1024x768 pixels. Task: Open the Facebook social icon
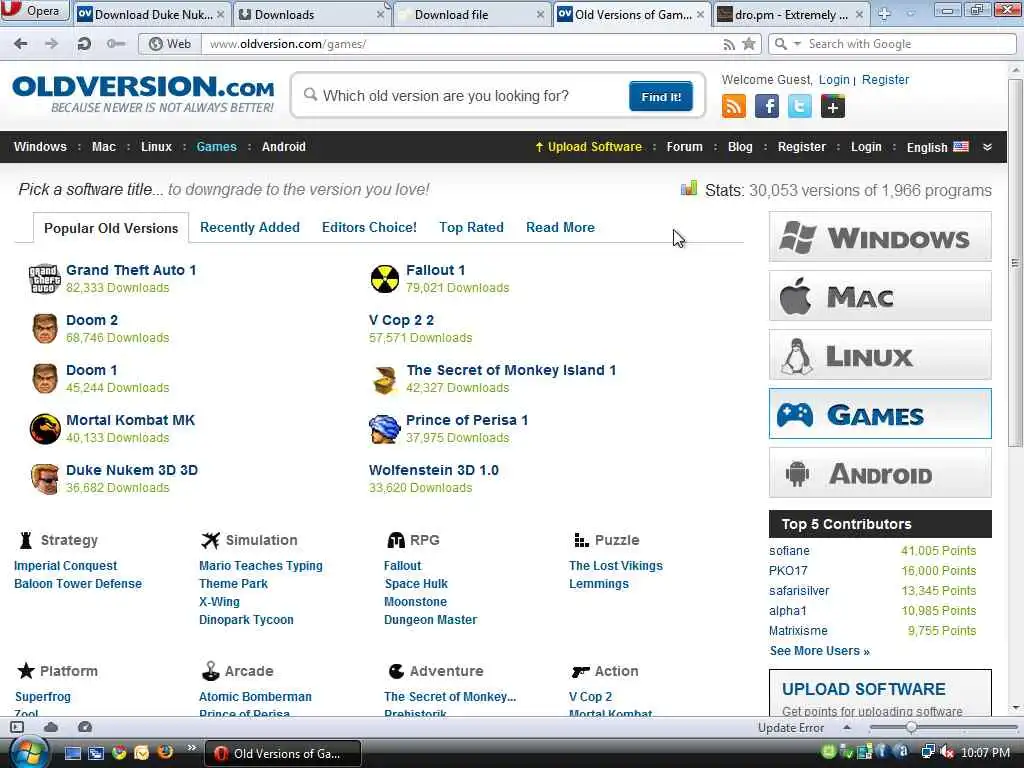767,106
